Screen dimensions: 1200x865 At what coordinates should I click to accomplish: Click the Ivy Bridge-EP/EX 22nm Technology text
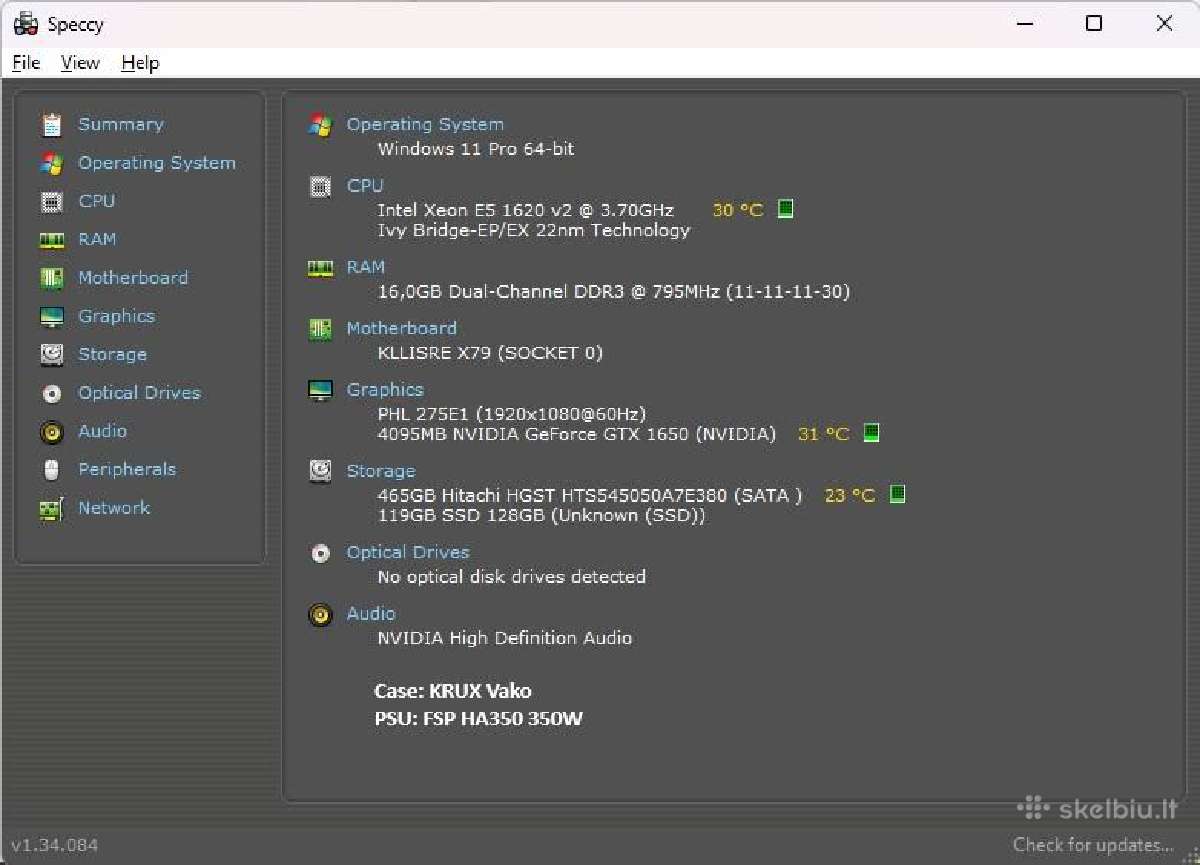pos(534,230)
